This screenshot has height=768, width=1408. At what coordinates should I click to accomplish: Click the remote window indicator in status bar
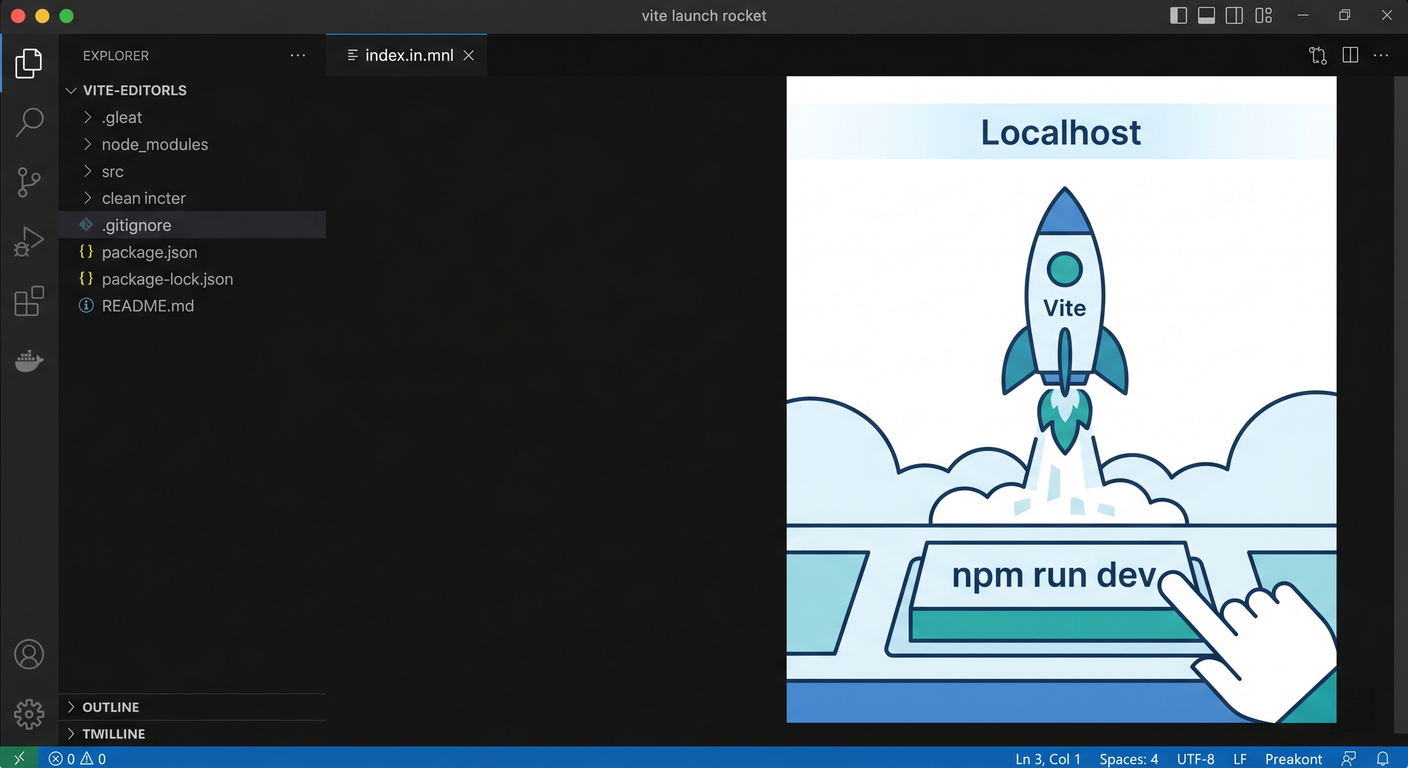pos(19,758)
